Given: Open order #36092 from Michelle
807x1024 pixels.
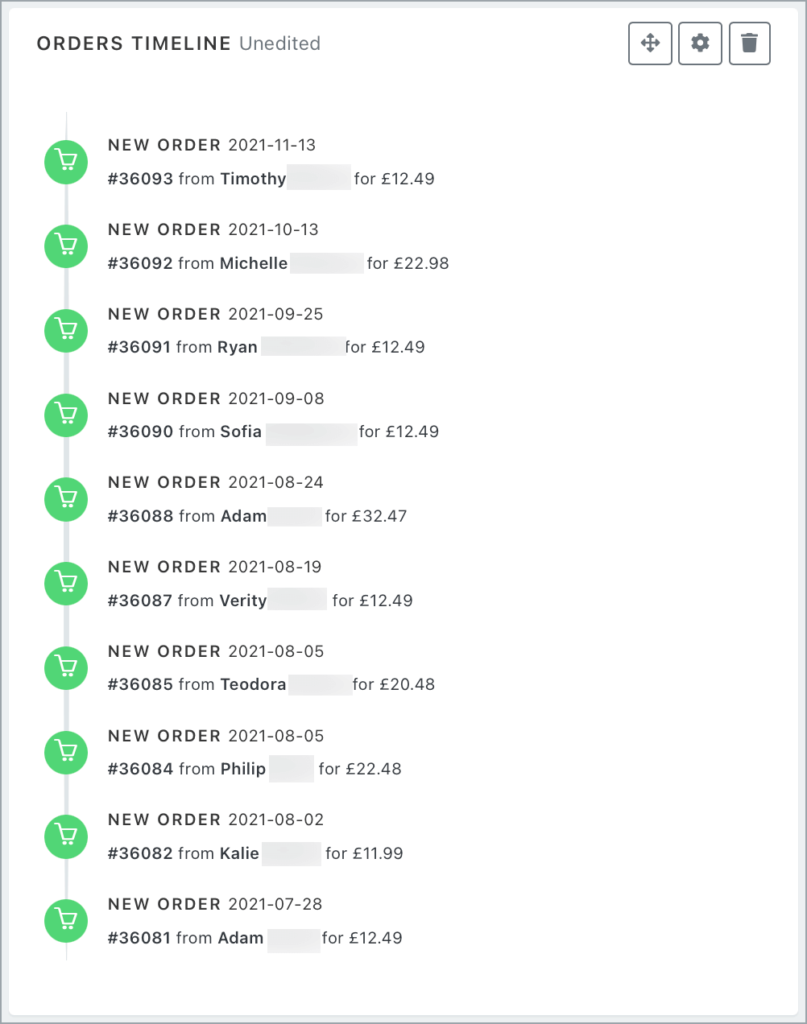Looking at the screenshot, I should tap(141, 264).
